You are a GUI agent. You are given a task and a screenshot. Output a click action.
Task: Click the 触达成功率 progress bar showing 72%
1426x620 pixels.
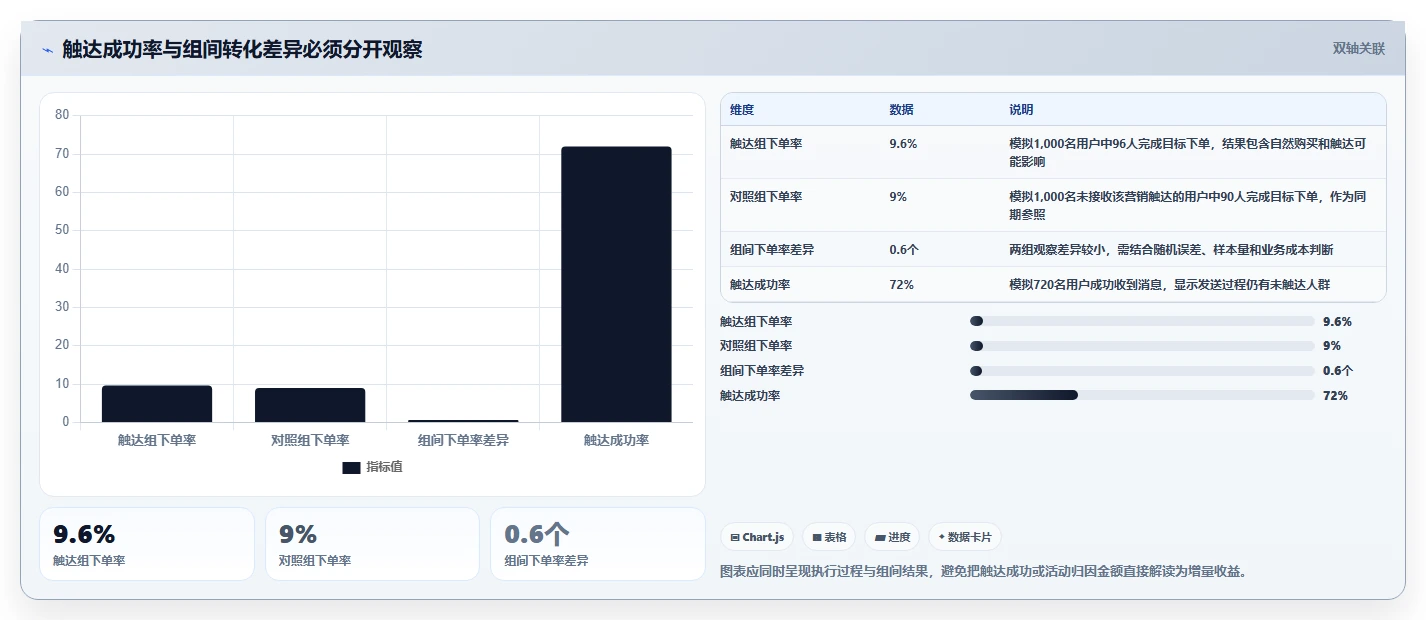pos(1142,395)
